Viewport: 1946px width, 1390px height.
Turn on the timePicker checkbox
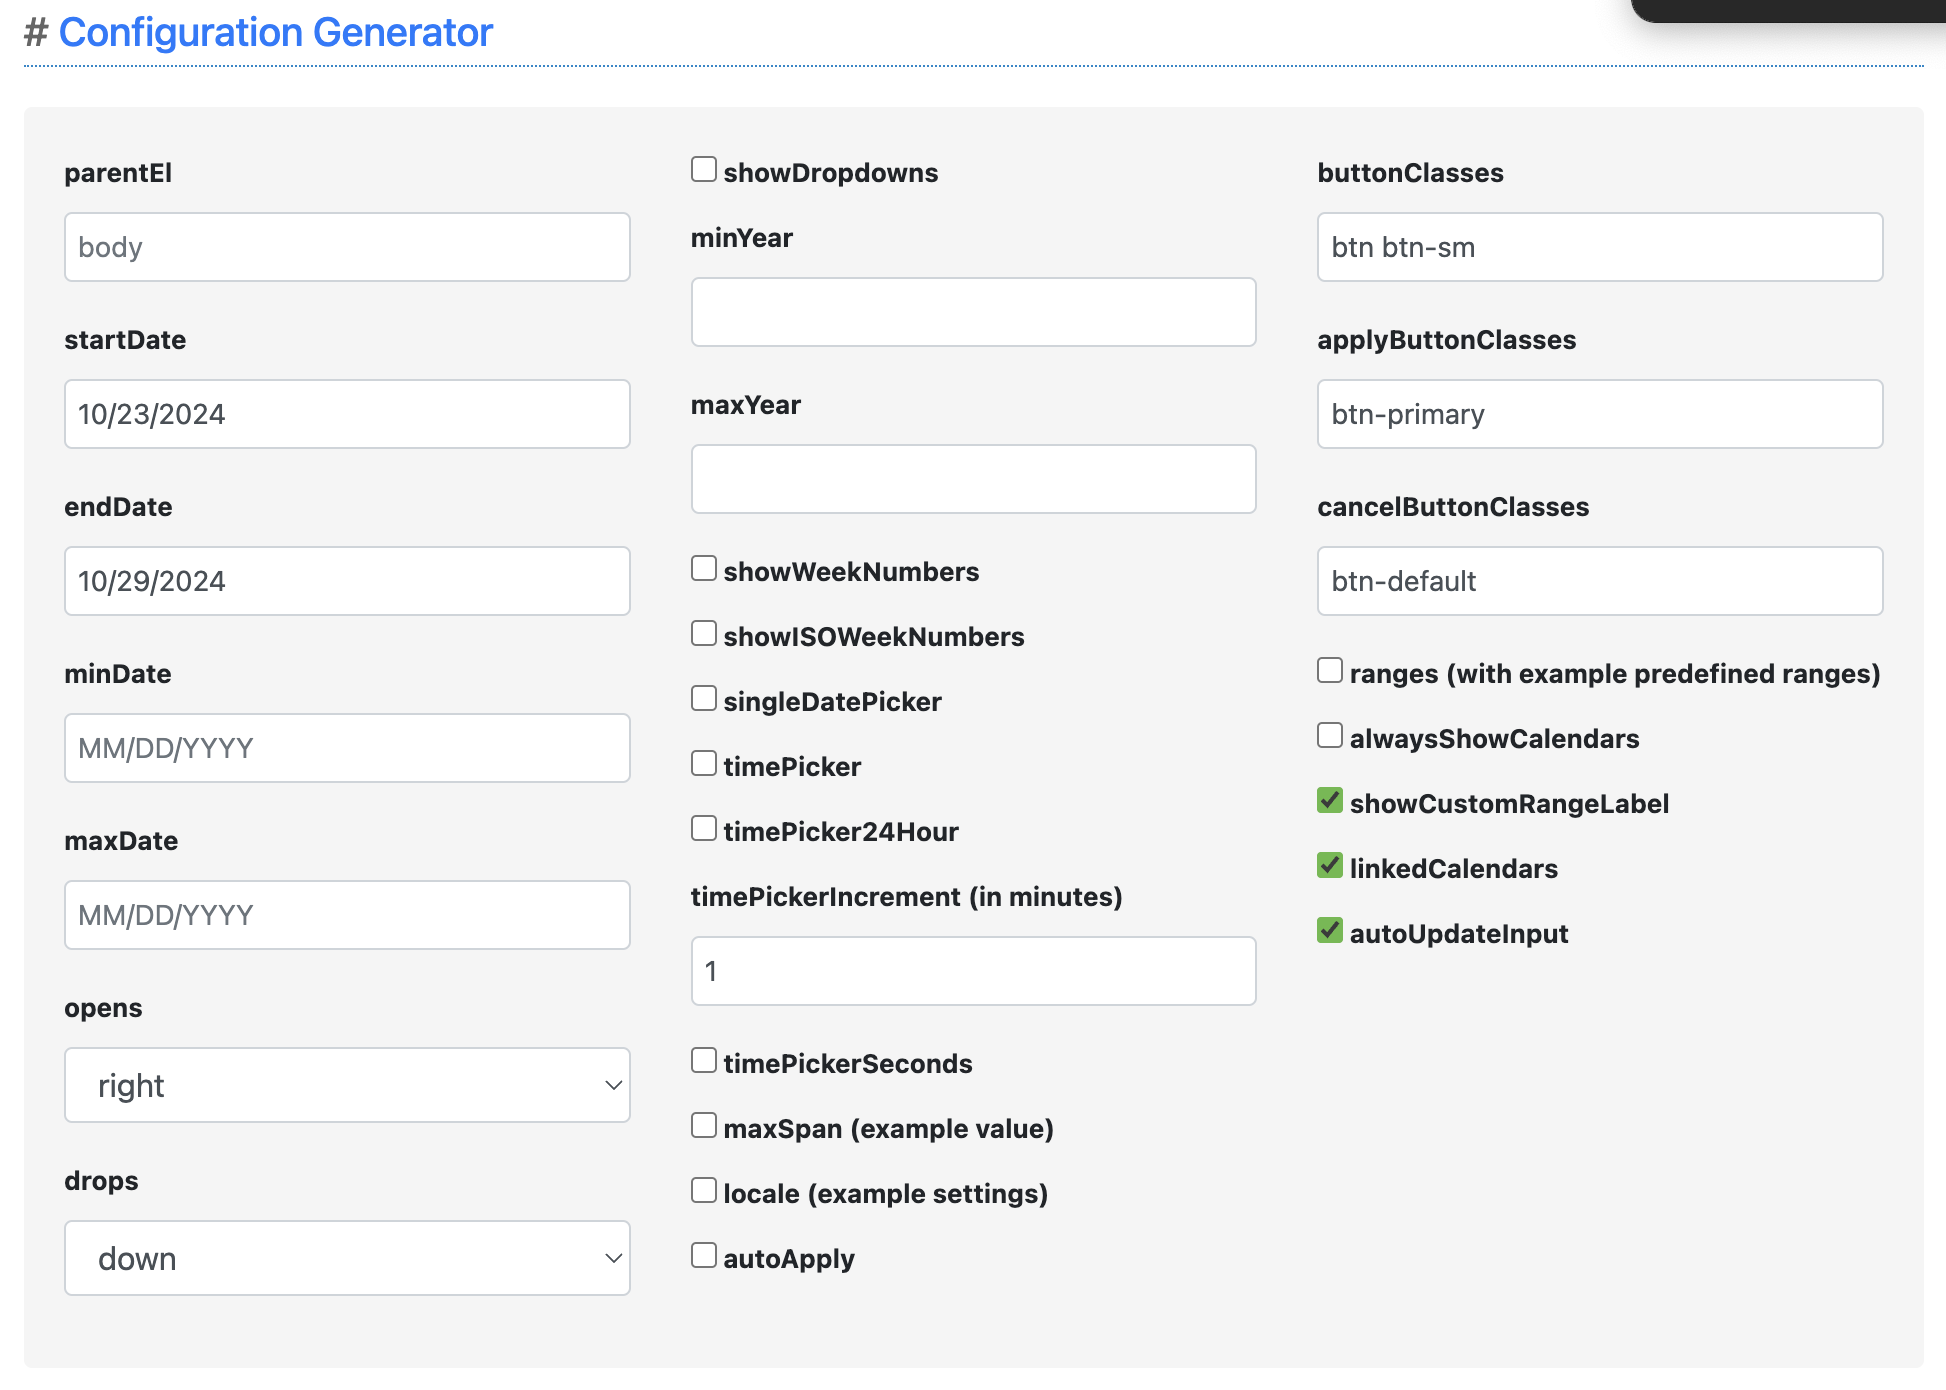coord(704,763)
